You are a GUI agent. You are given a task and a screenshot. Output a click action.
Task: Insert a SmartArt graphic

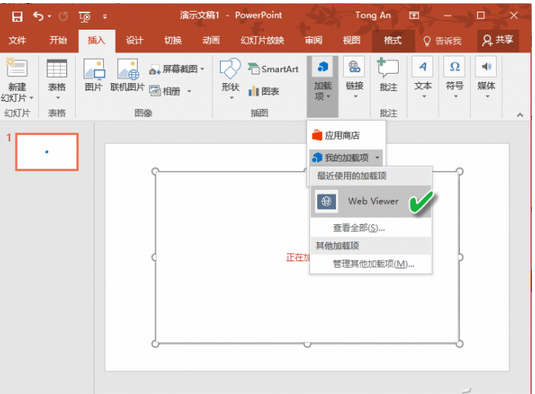pos(273,69)
